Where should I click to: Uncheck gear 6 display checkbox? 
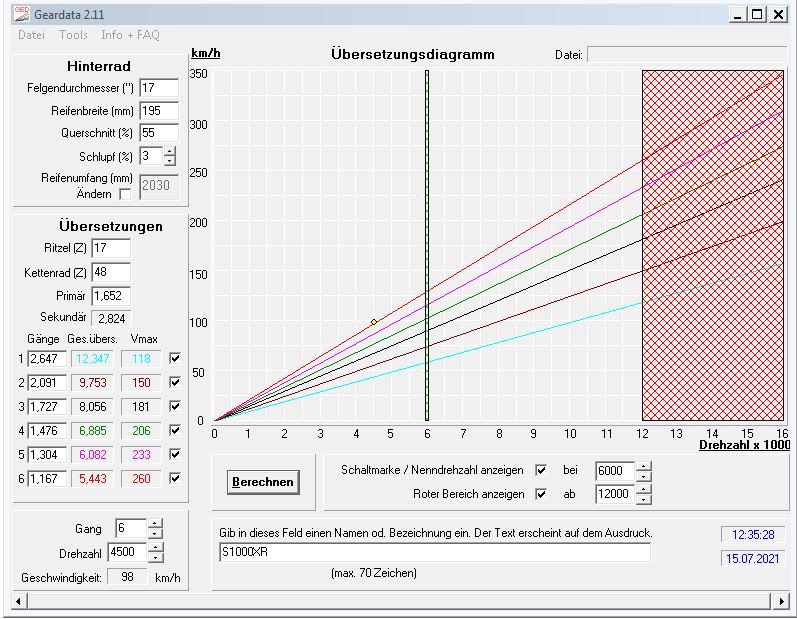pyautogui.click(x=176, y=478)
